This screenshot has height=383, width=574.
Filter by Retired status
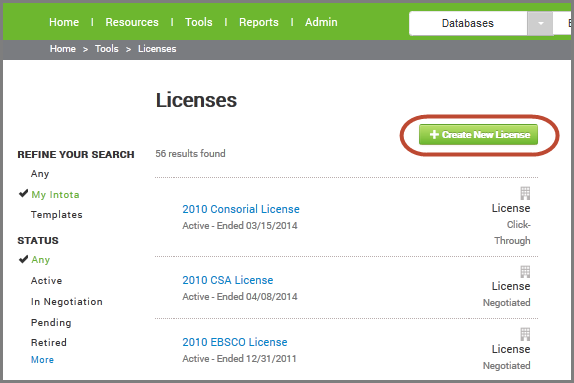click(49, 343)
